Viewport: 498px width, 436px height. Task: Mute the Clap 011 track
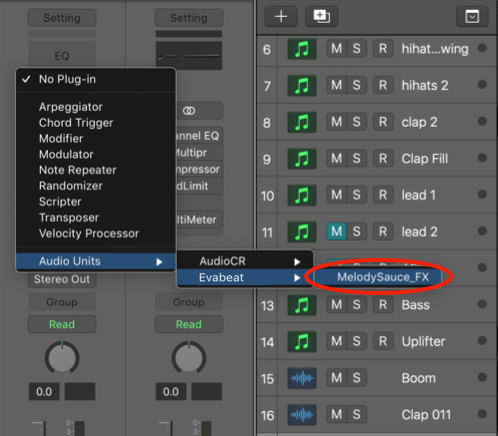point(336,414)
